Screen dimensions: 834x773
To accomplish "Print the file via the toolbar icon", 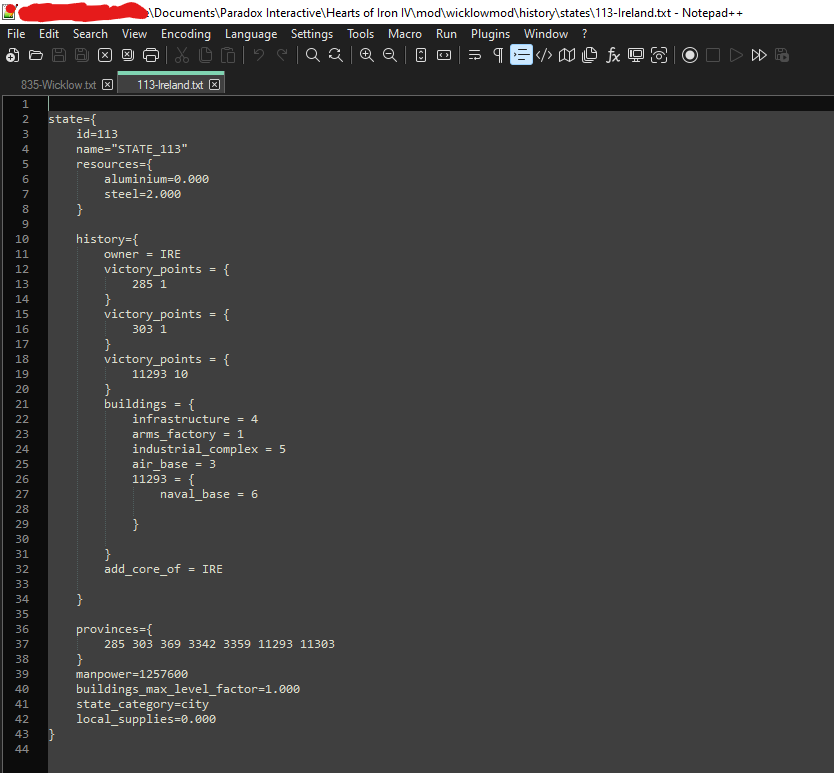I will click(x=150, y=55).
